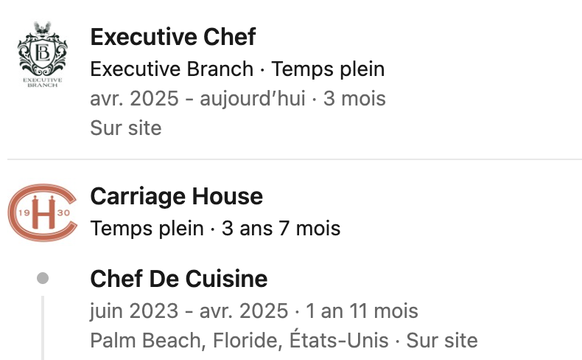This screenshot has width=582, height=360.
Task: Click Palm Beach, Floride, États-Unis location
Action: 239,340
